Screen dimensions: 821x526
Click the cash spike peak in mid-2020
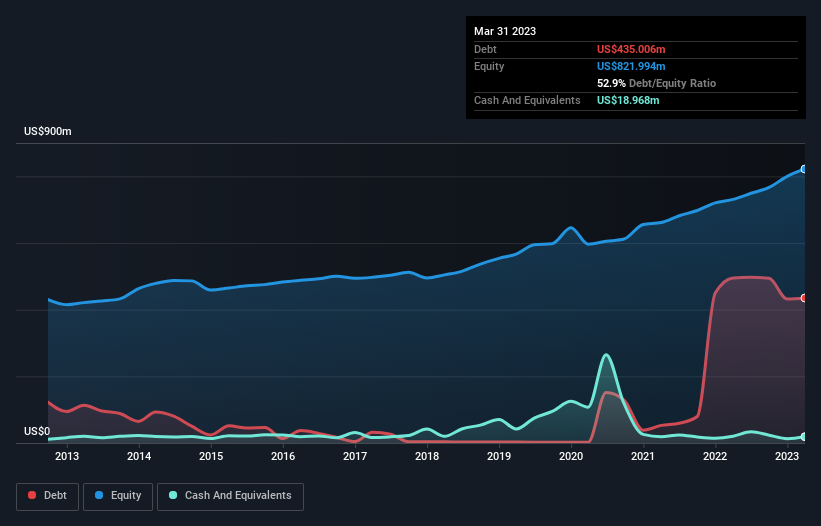click(x=606, y=355)
